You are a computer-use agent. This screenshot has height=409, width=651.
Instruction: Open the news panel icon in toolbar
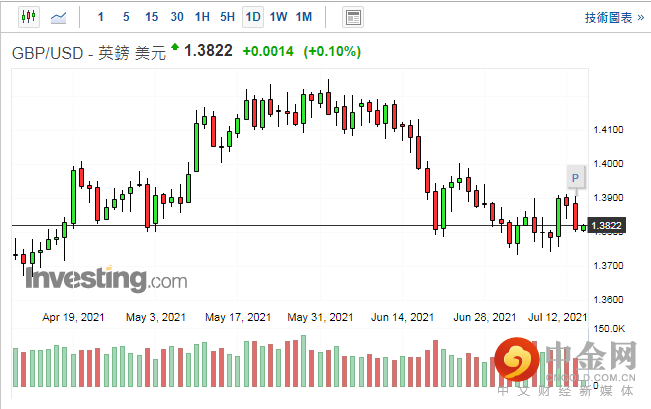pyautogui.click(x=352, y=17)
